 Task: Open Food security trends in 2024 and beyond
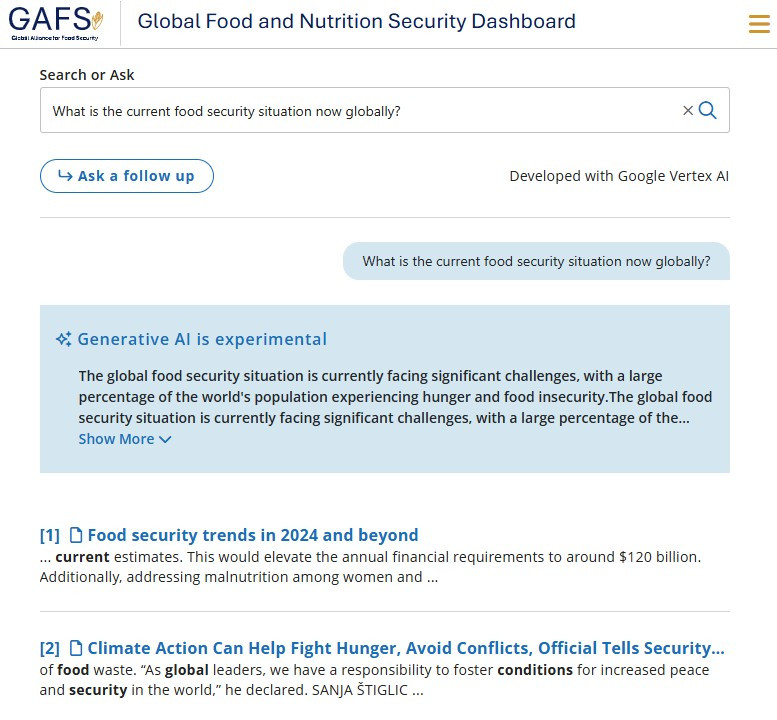pyautogui.click(x=253, y=535)
